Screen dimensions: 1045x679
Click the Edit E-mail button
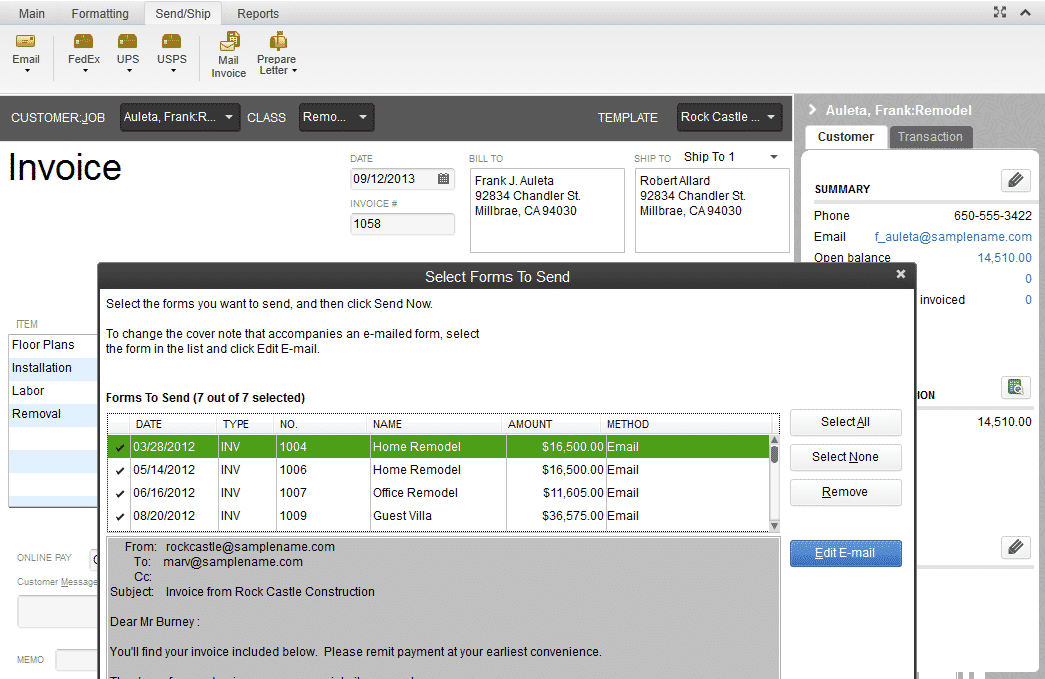click(845, 553)
